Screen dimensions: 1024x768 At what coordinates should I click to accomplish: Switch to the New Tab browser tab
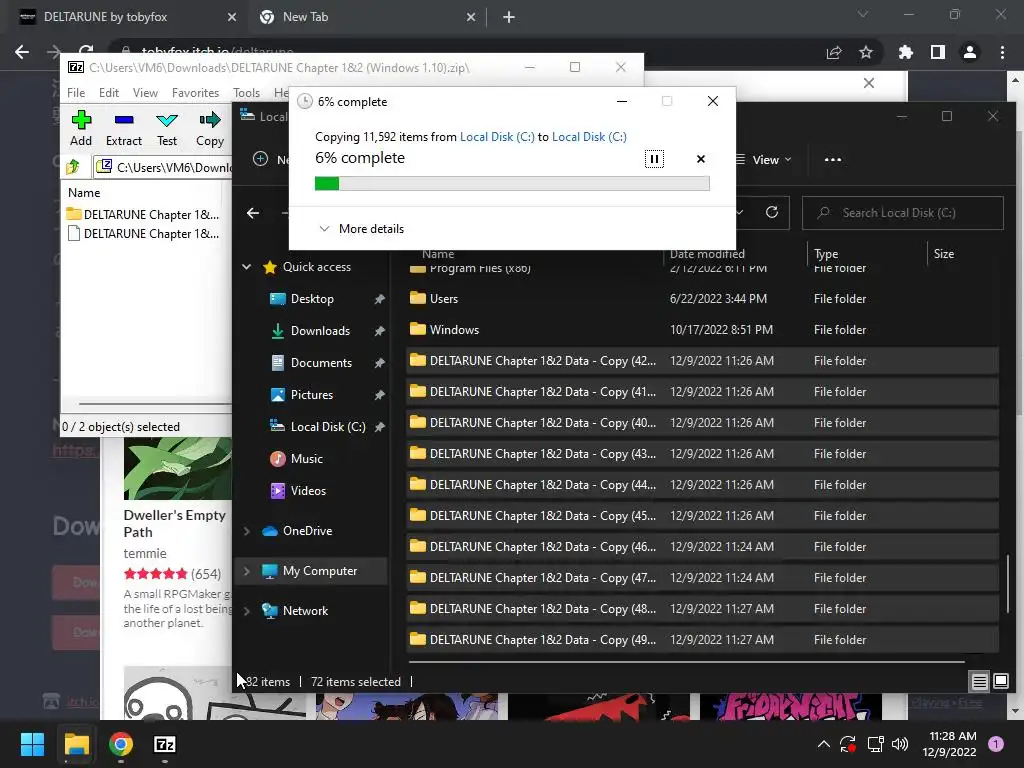tap(366, 17)
